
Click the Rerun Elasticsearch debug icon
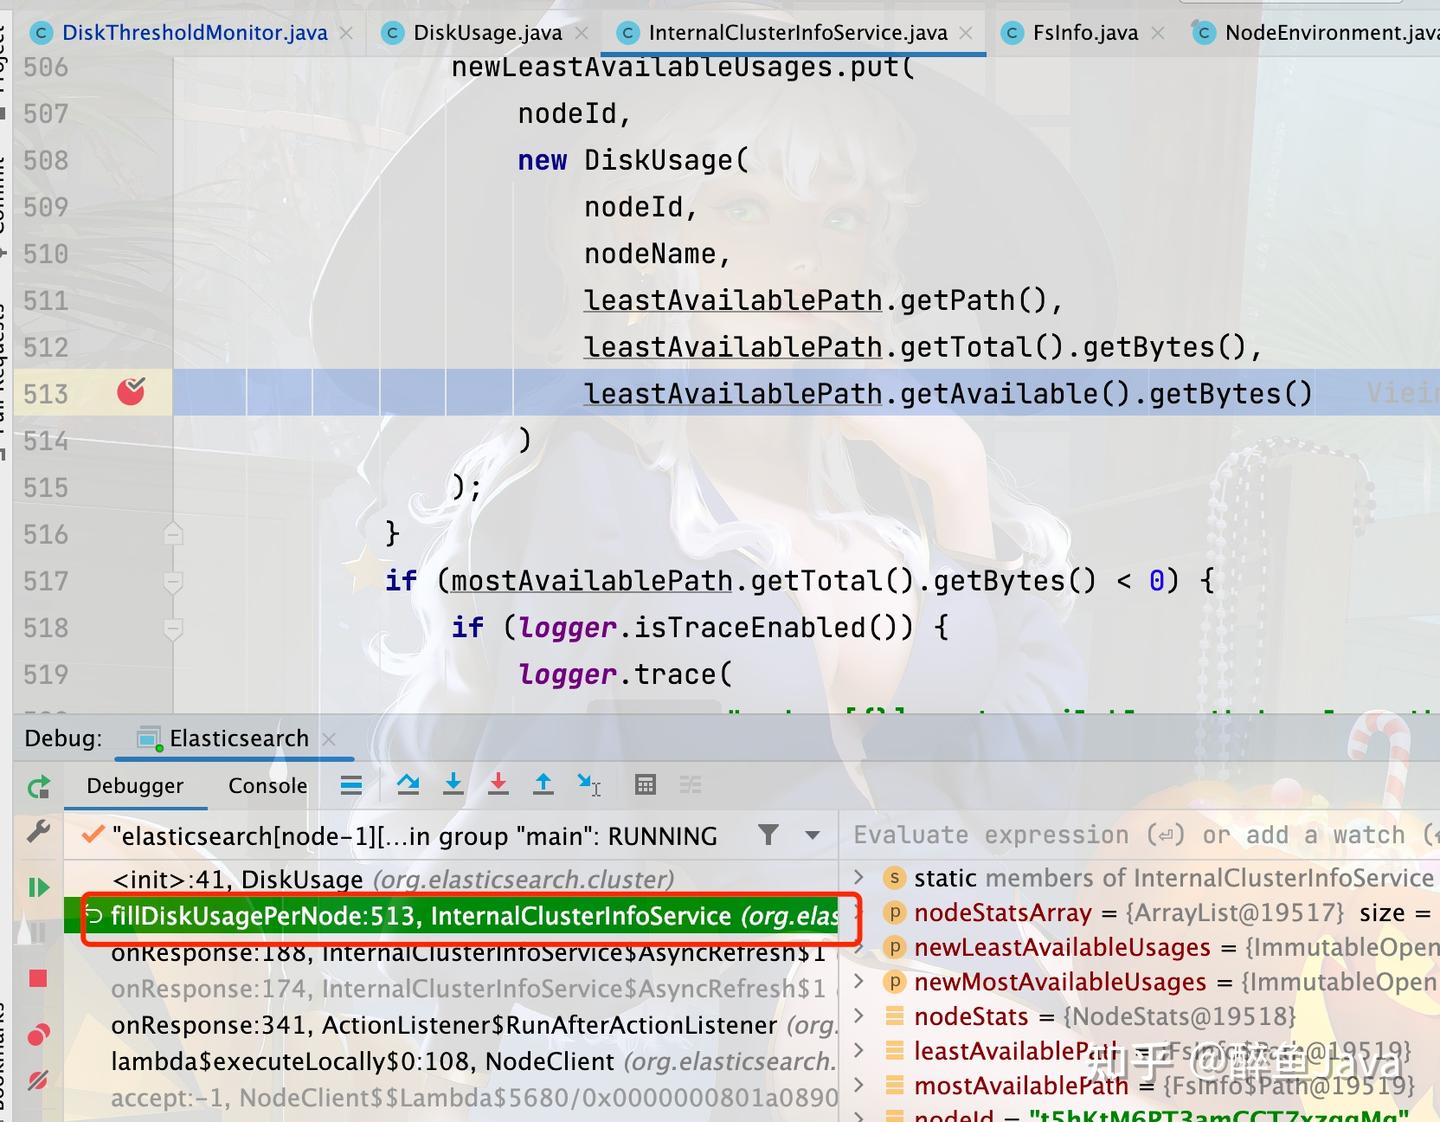[x=38, y=787]
